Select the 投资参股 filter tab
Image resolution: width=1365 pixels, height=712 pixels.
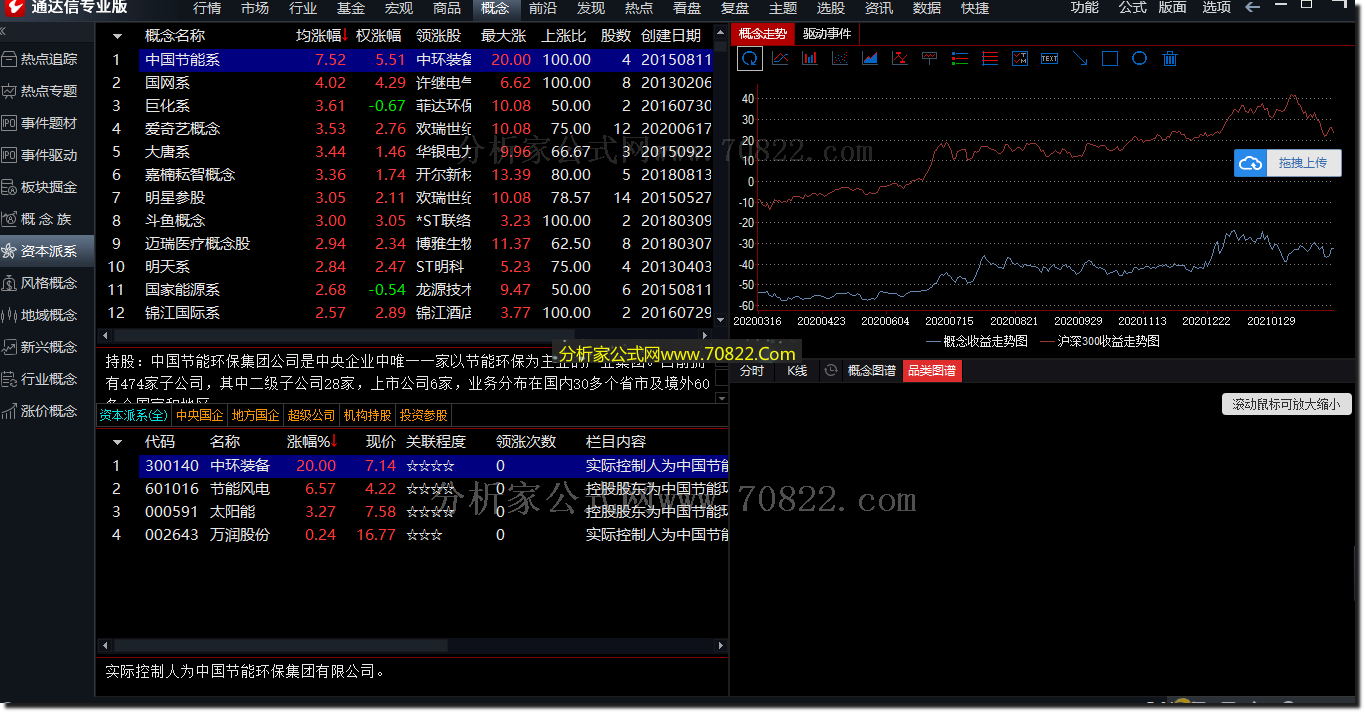click(x=423, y=415)
